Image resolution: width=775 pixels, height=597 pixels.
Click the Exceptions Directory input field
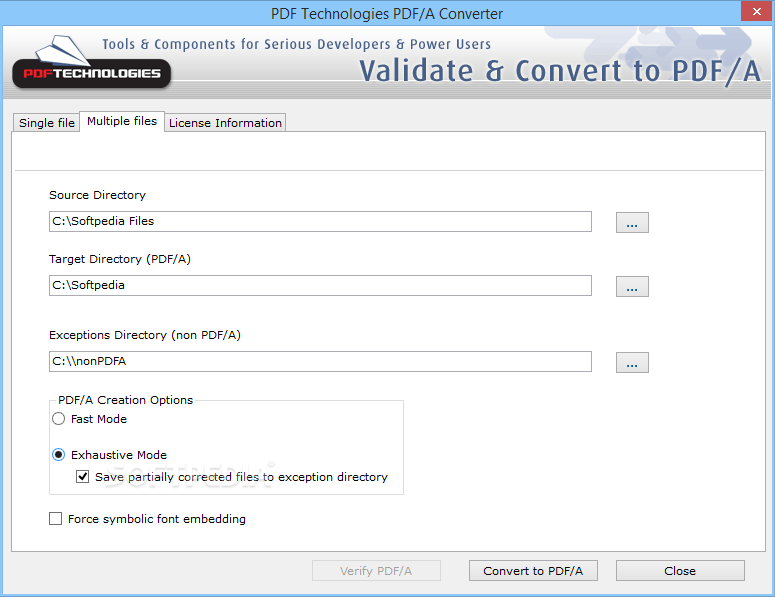[320, 361]
